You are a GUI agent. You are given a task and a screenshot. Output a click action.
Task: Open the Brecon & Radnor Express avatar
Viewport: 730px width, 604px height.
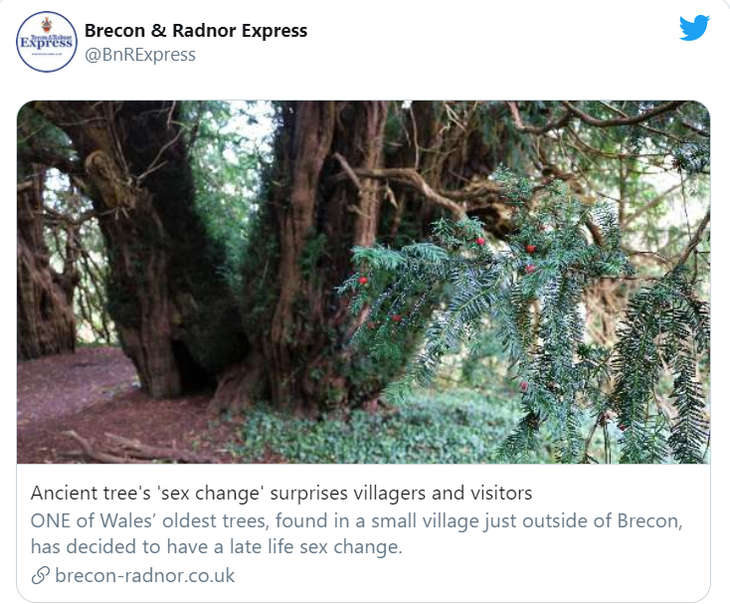(x=46, y=42)
